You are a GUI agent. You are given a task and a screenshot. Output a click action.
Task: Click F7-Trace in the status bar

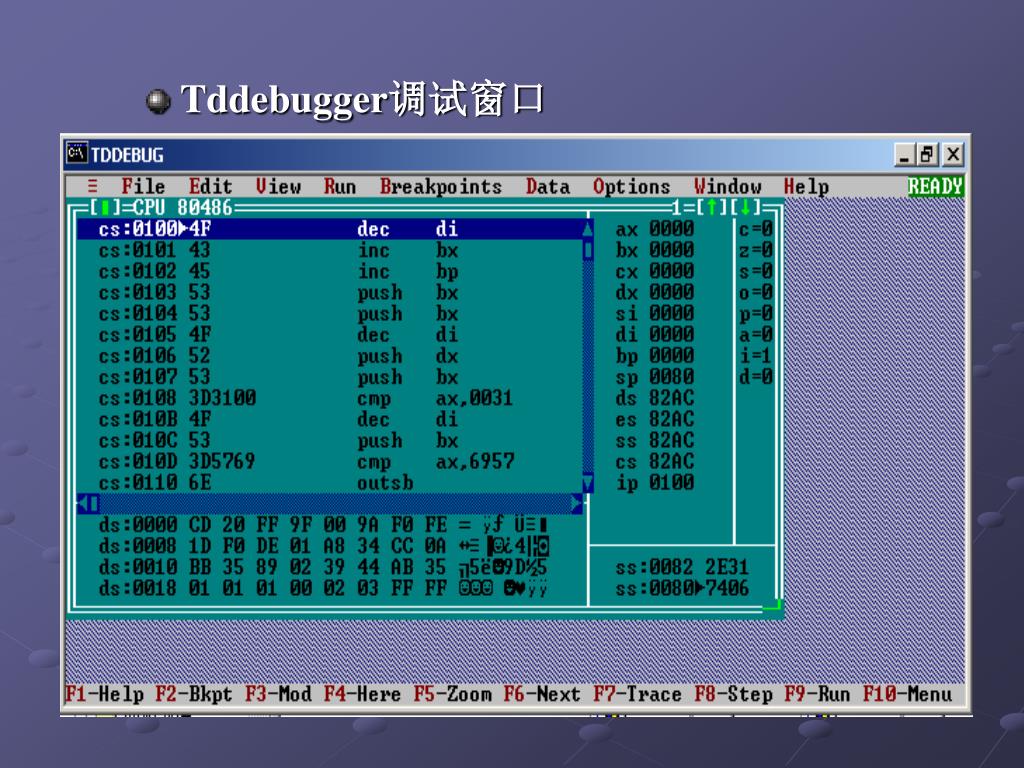tap(637, 694)
